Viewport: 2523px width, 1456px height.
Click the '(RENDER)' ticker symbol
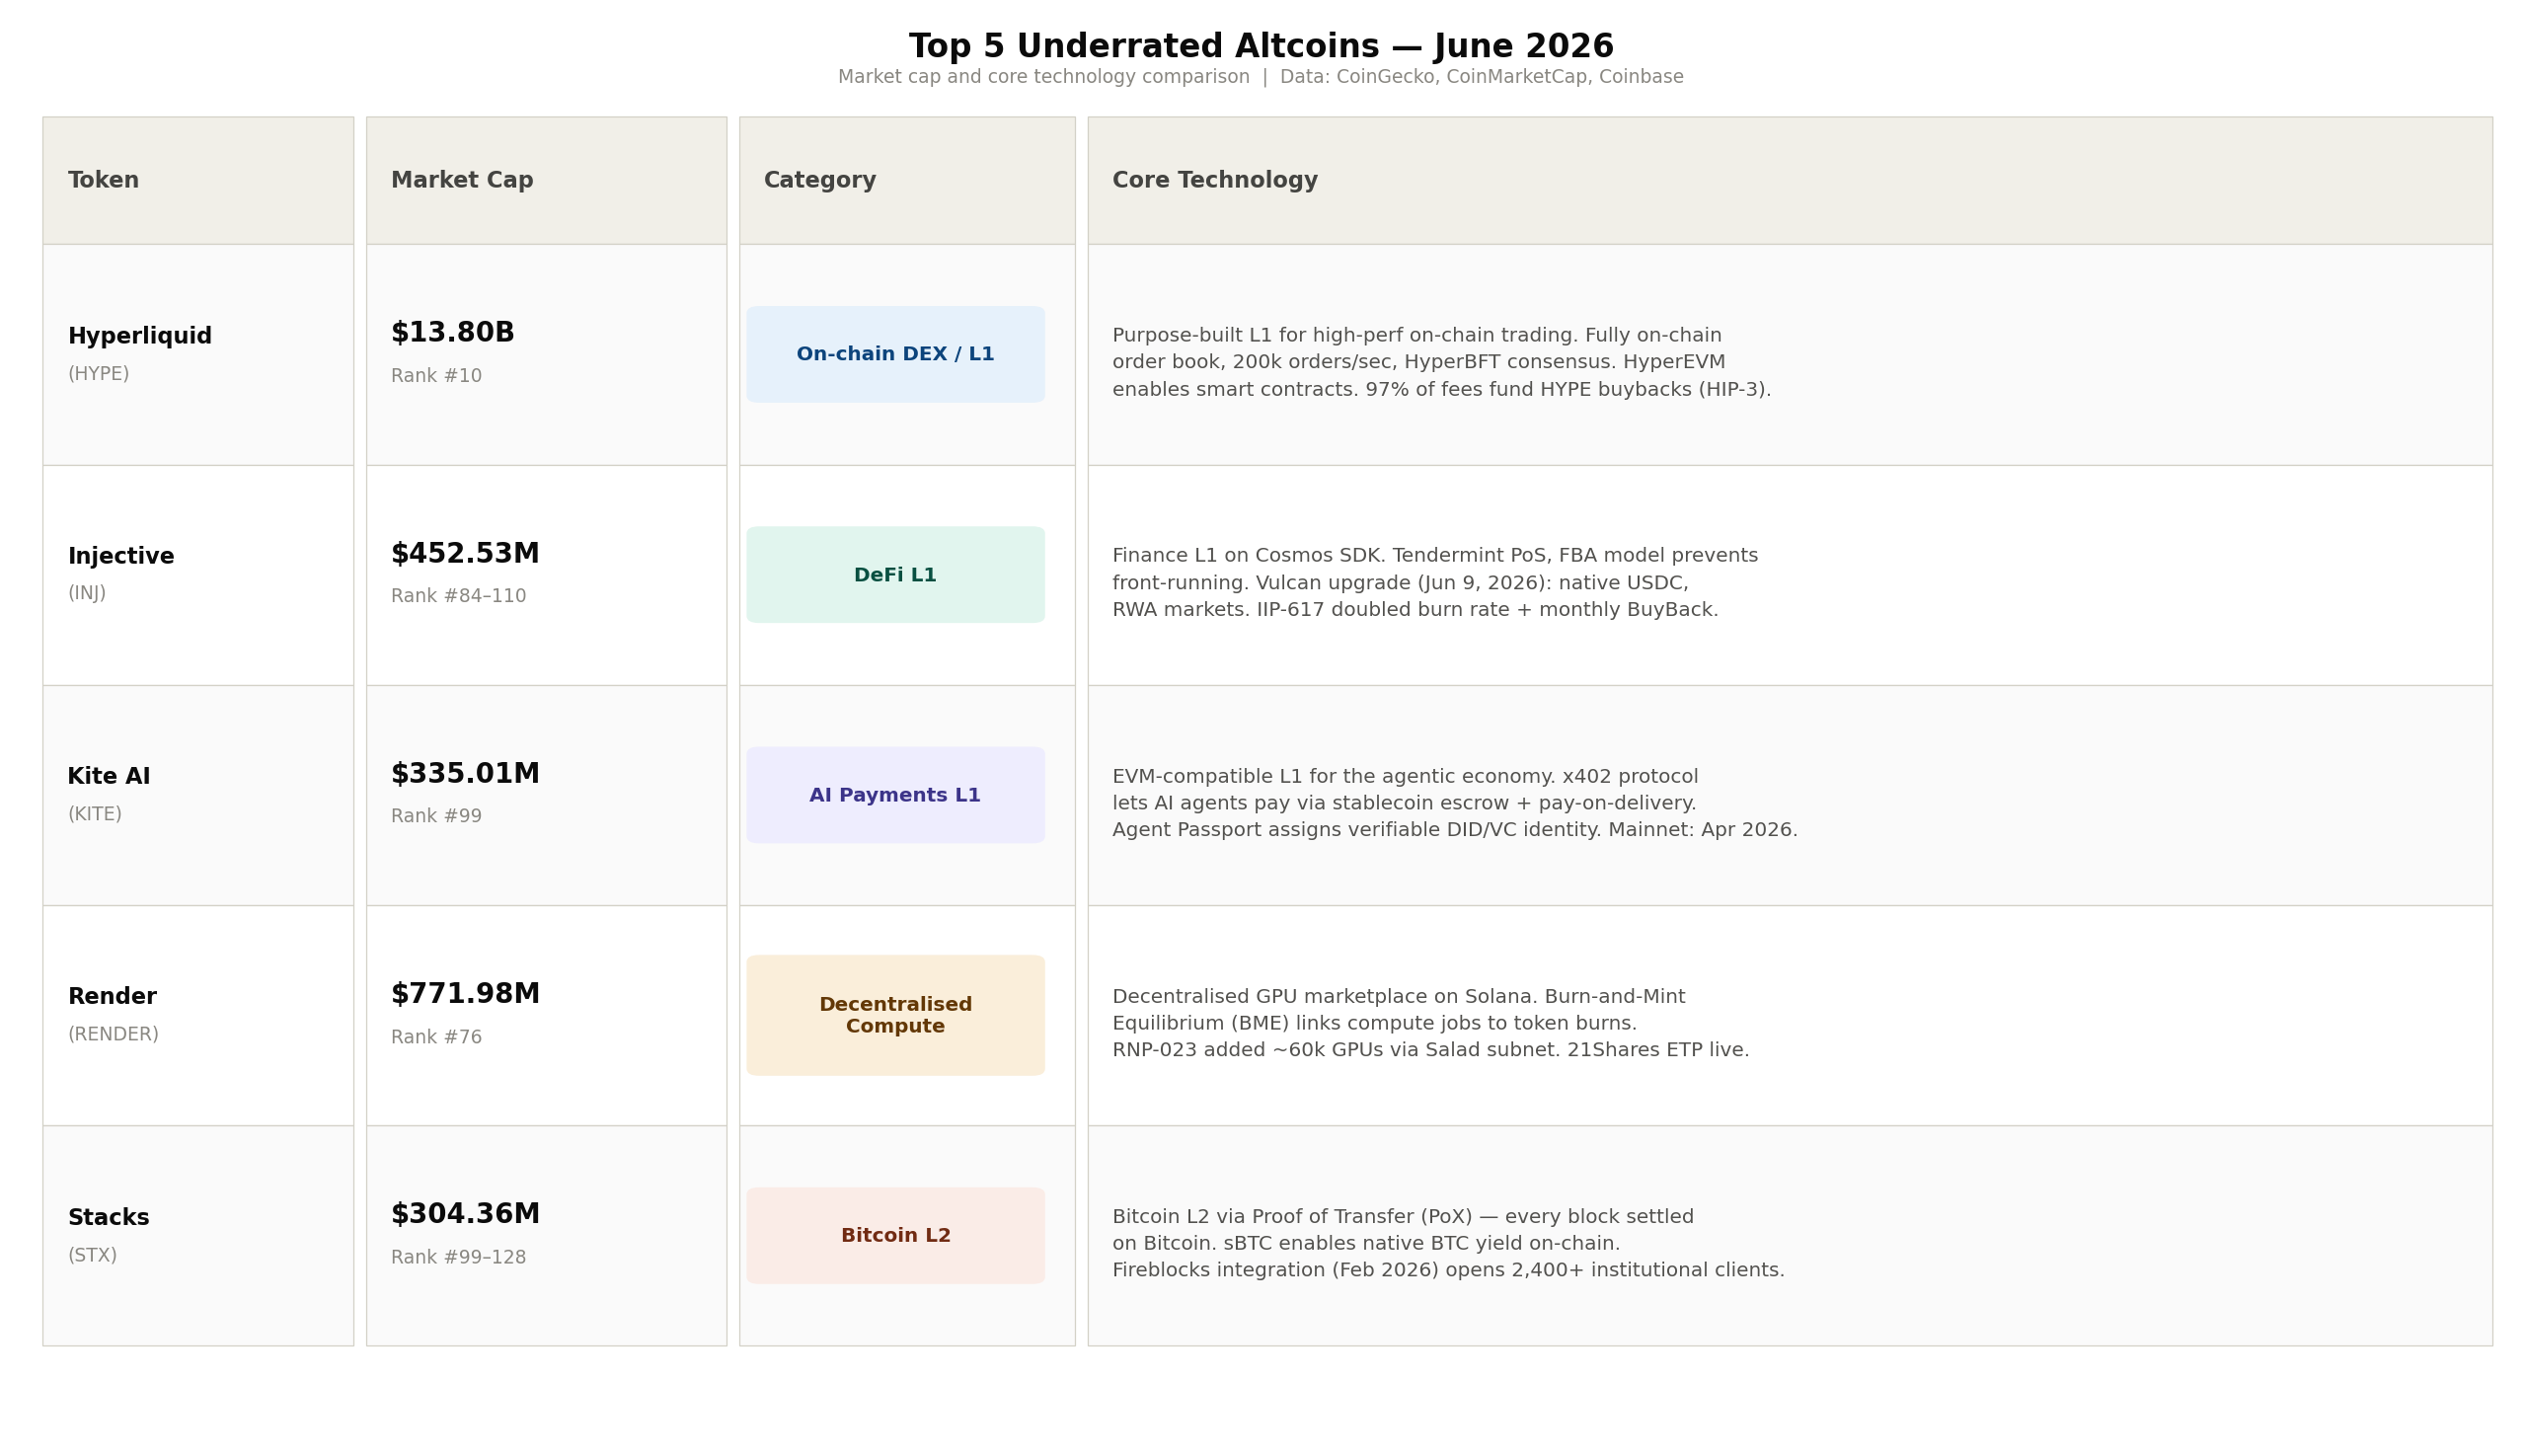[113, 1035]
